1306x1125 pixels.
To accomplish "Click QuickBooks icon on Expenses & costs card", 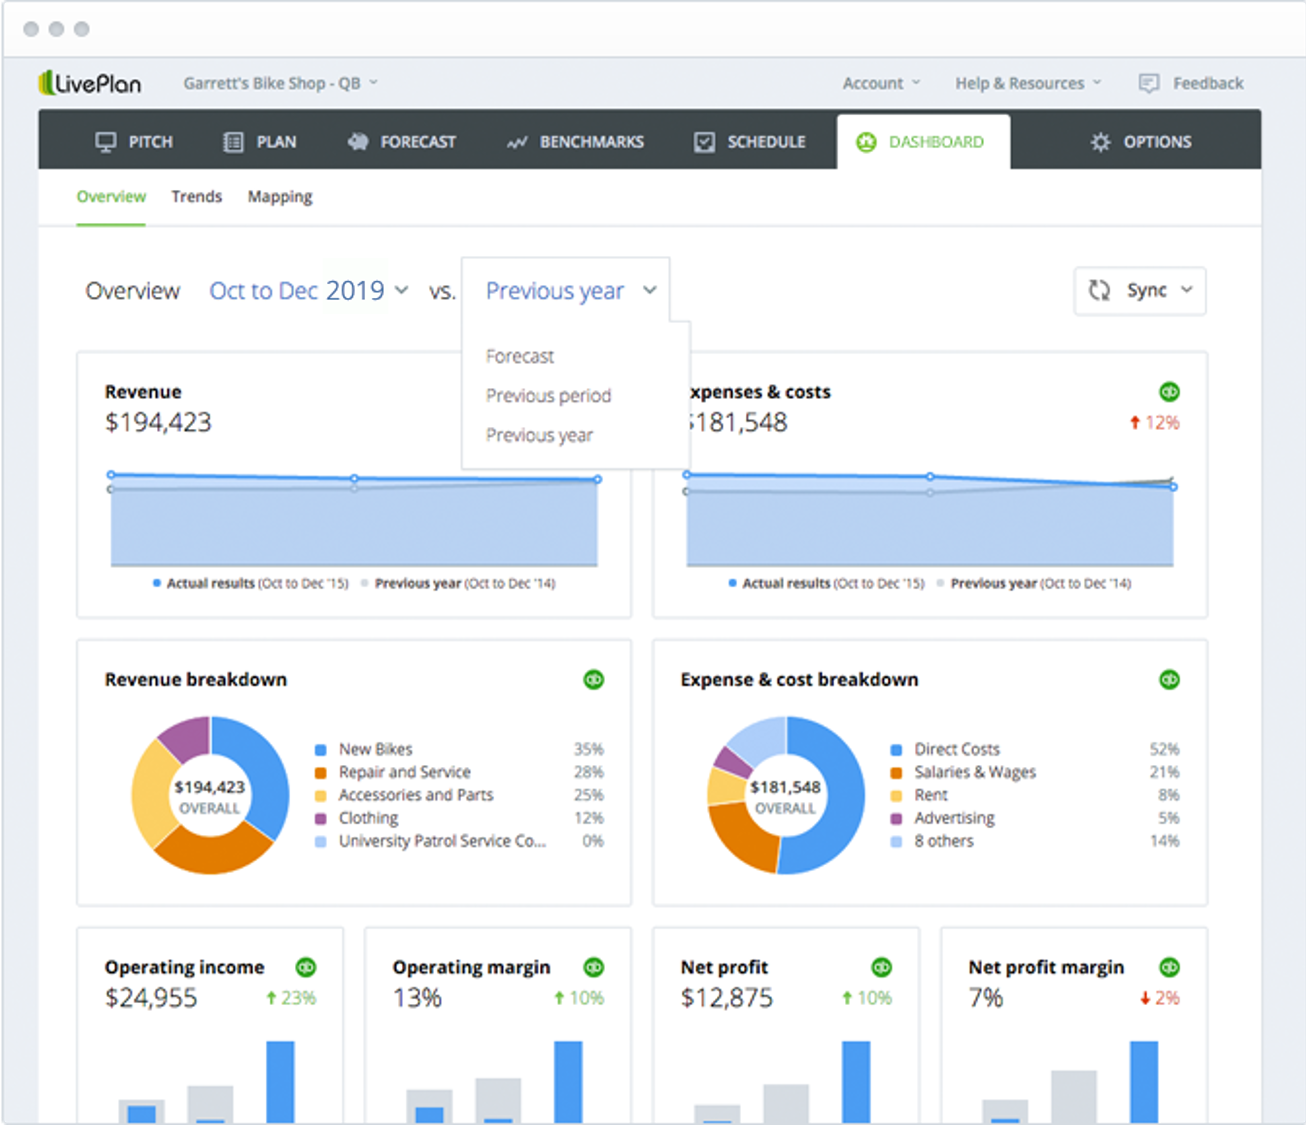I will pyautogui.click(x=1169, y=391).
